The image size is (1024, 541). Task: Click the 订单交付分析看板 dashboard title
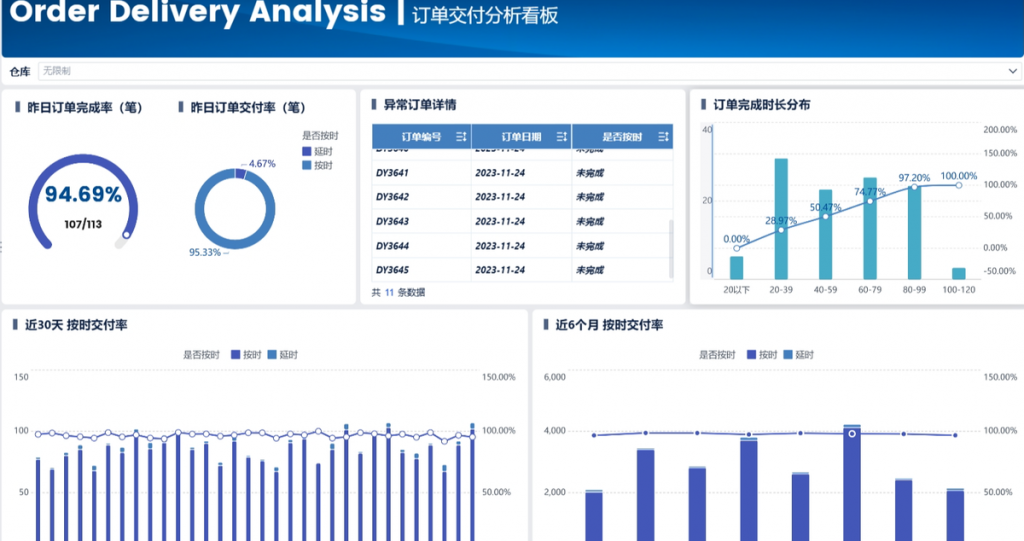[485, 14]
